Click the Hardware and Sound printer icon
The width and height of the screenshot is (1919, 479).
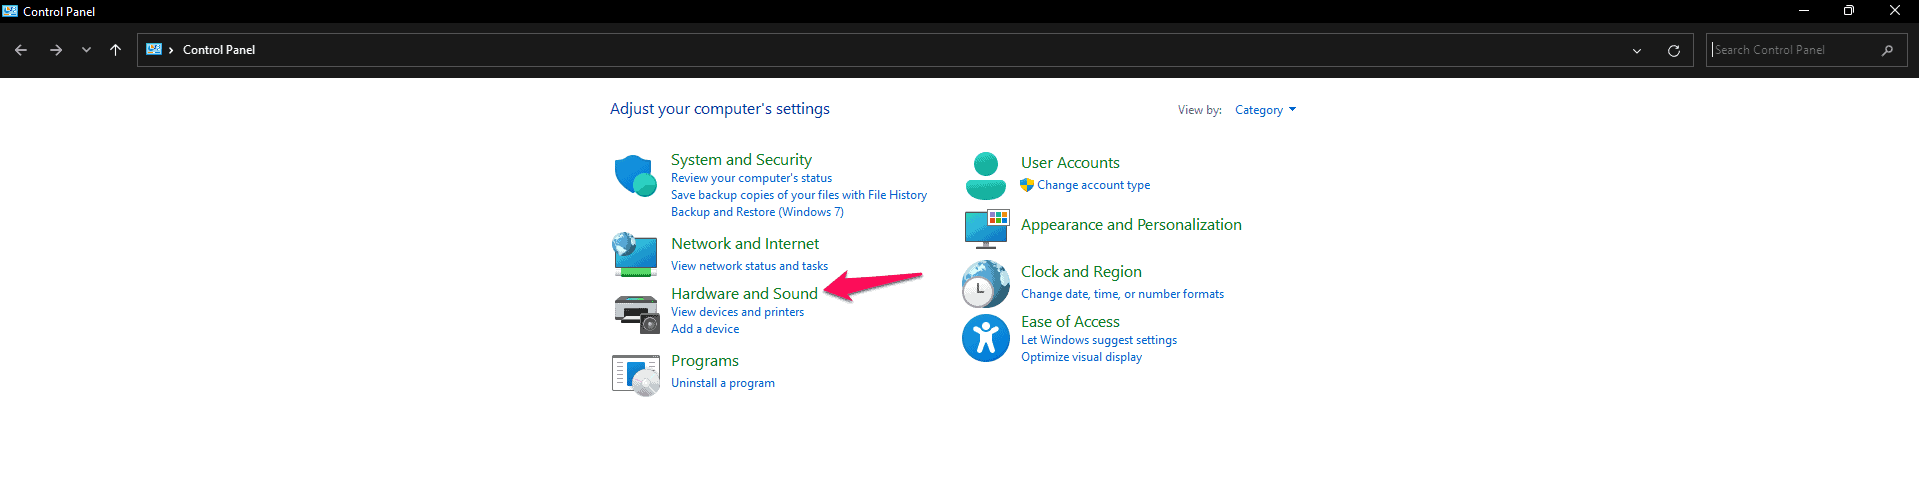[x=636, y=313]
